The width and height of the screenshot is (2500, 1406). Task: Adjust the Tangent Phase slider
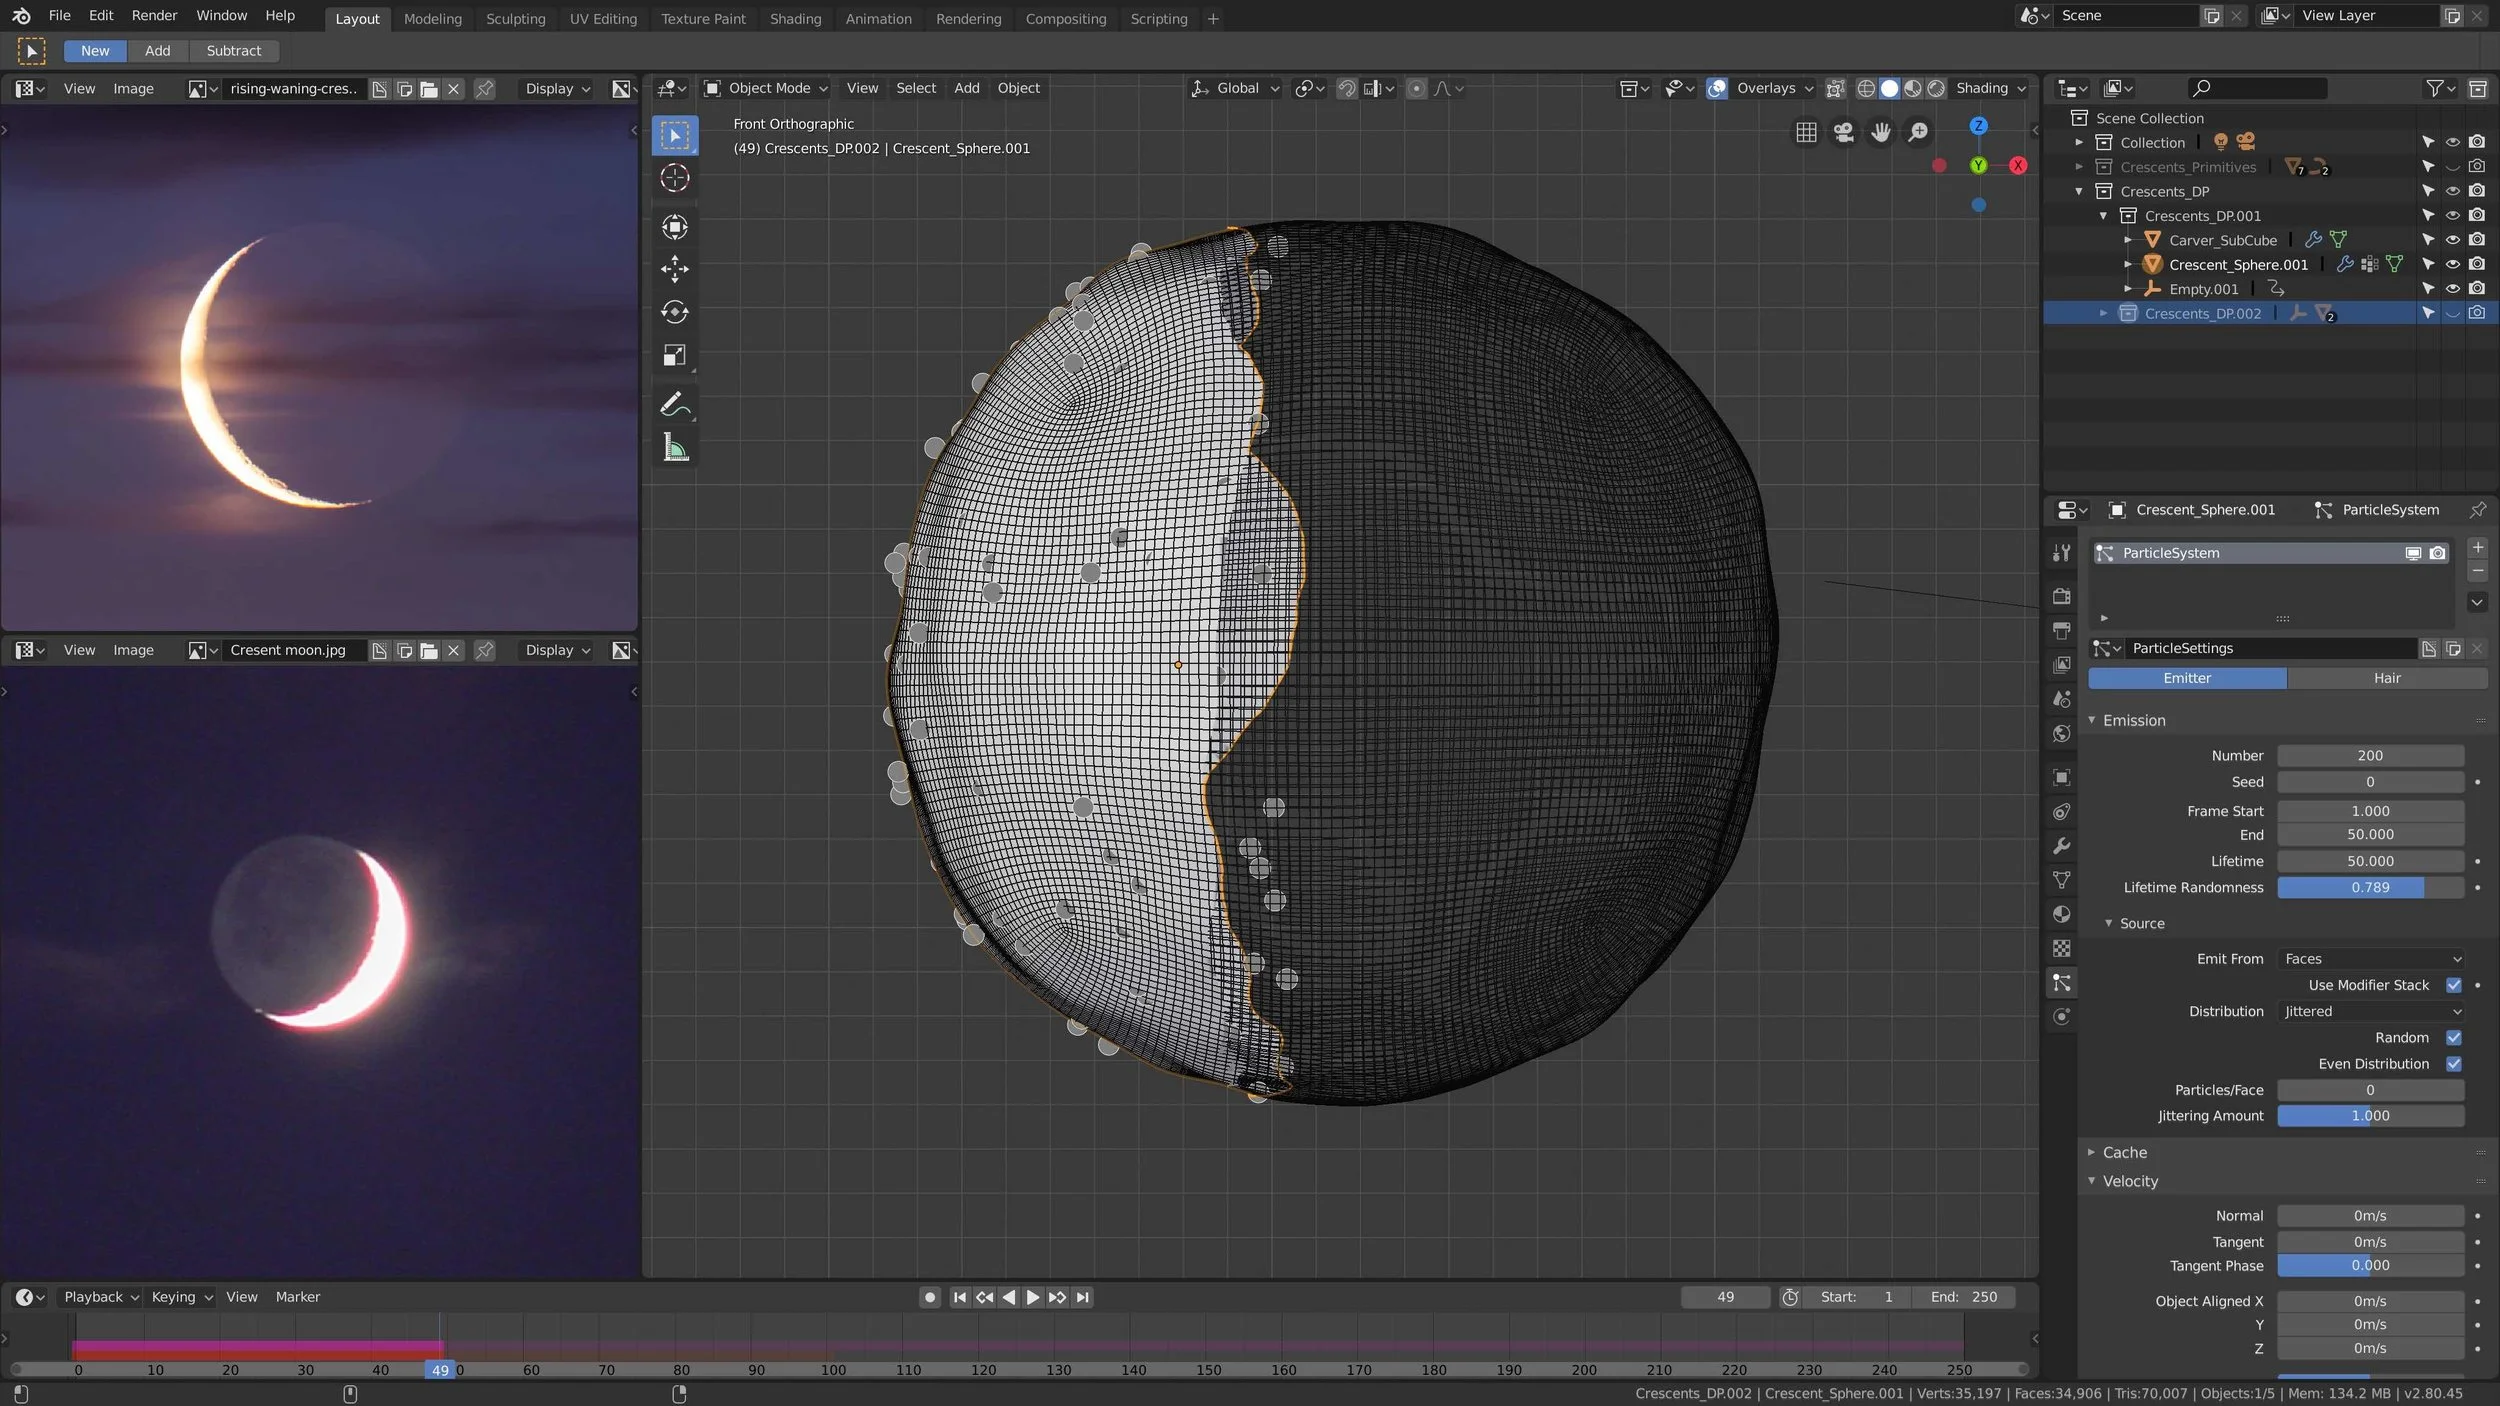(x=2371, y=1265)
